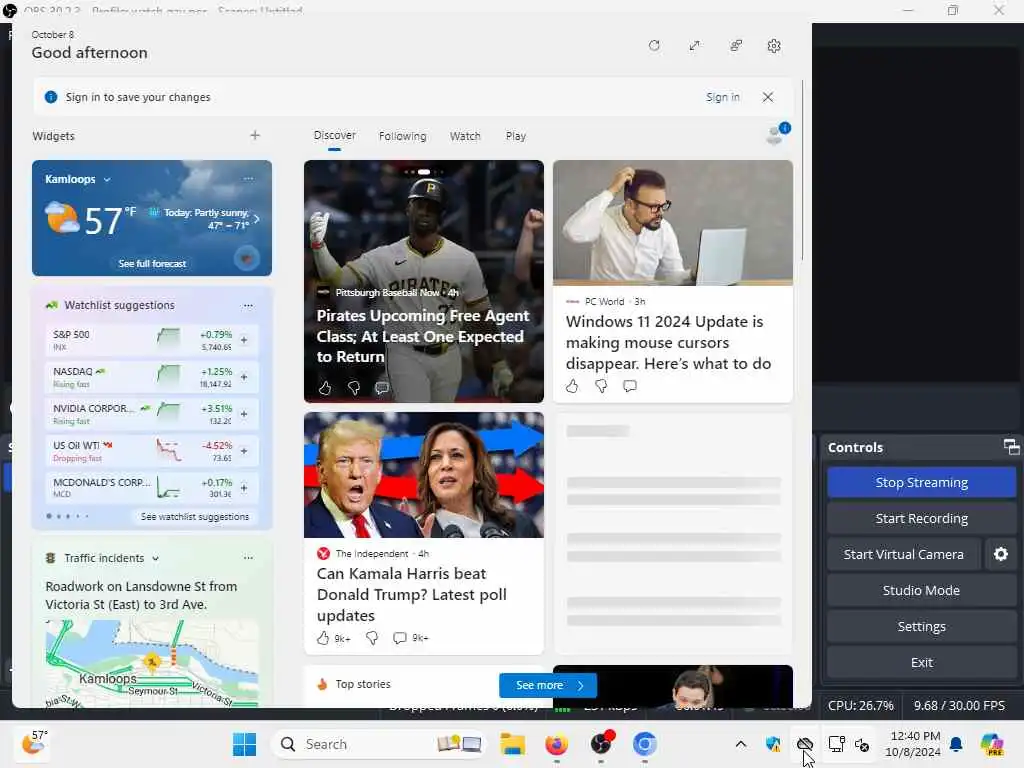Add NASDAQ to watchlist

pos(244,377)
